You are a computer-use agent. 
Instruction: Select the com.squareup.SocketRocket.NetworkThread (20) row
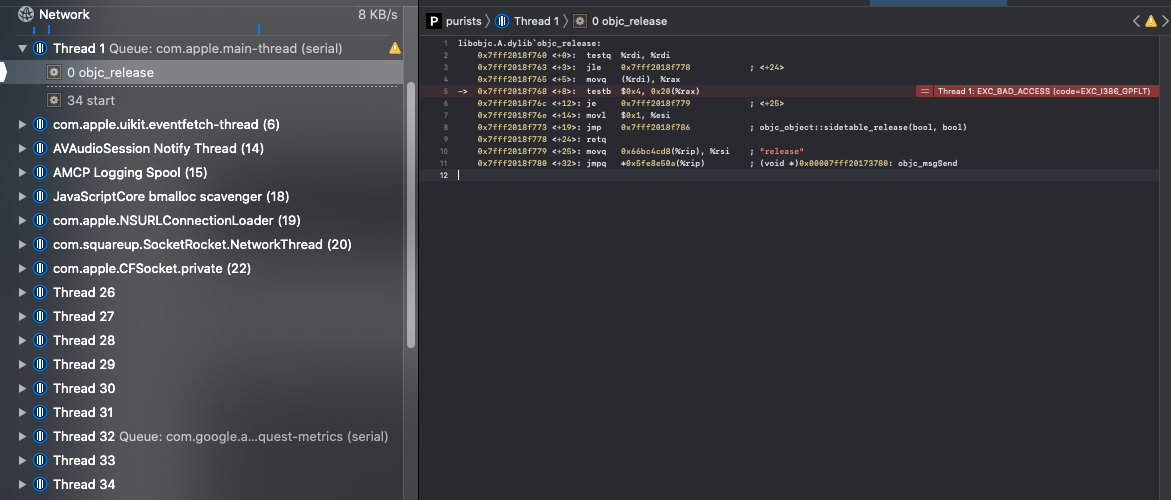point(201,244)
